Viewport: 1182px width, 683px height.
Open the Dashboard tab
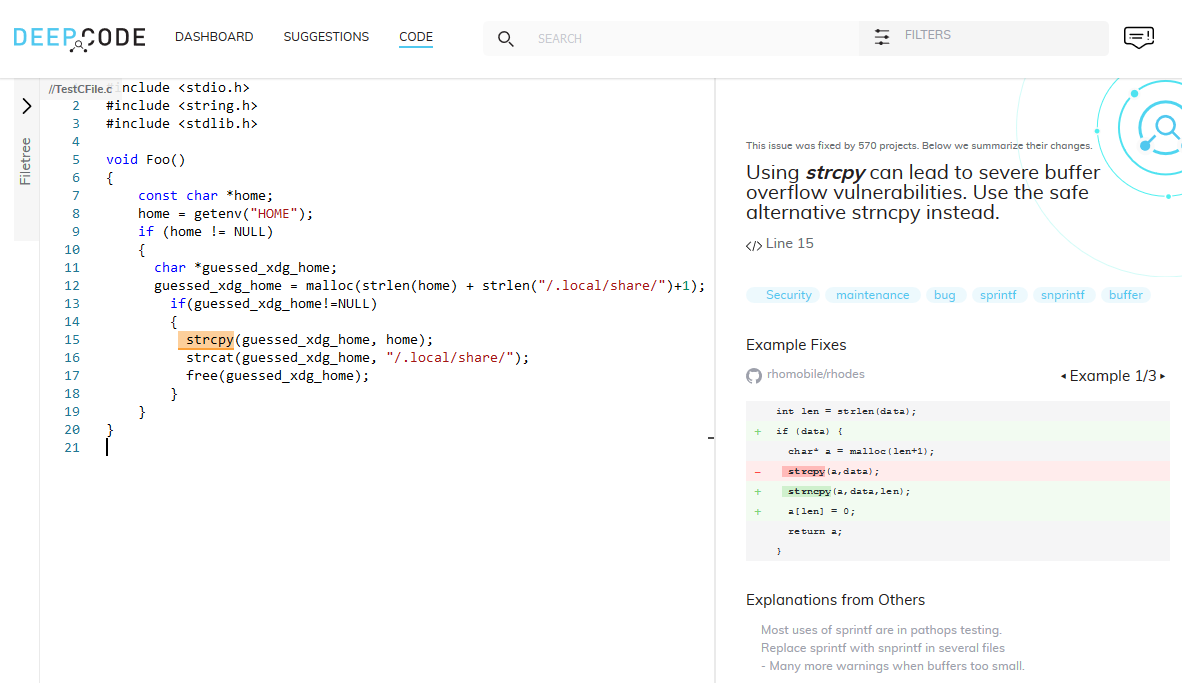(214, 37)
